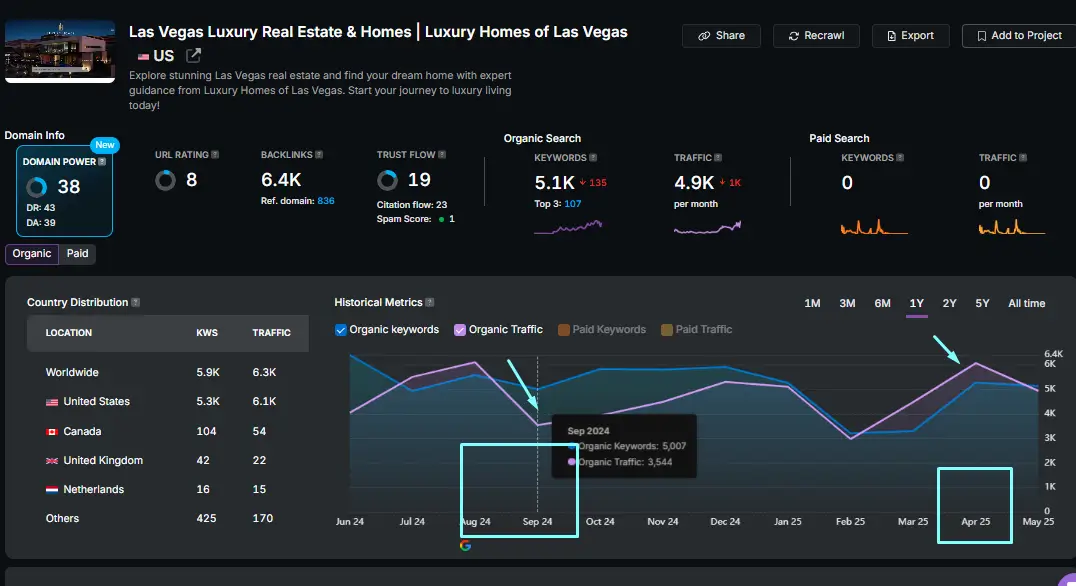Screen dimensions: 1076x586
Task: Switch to the Organic tab
Action: (32, 253)
